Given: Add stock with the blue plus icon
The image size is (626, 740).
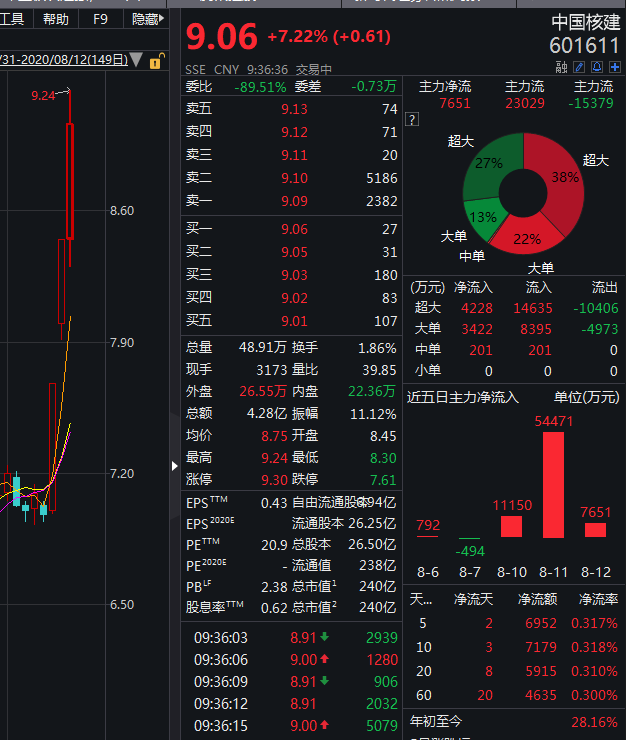Looking at the screenshot, I should pos(613,67).
